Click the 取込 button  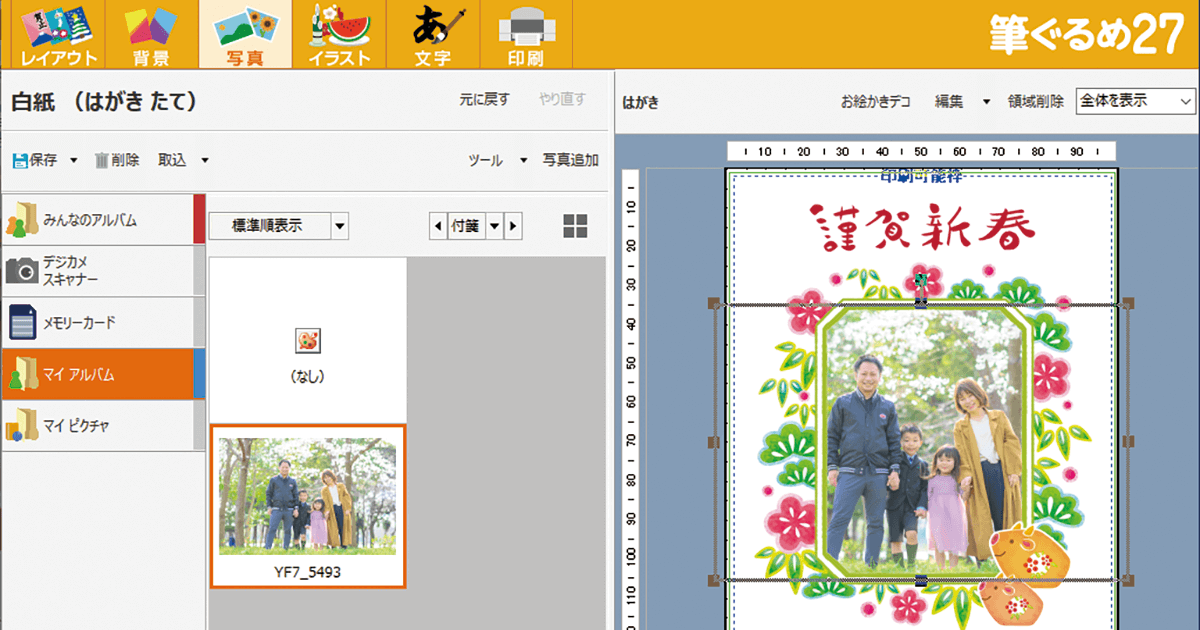(172, 160)
